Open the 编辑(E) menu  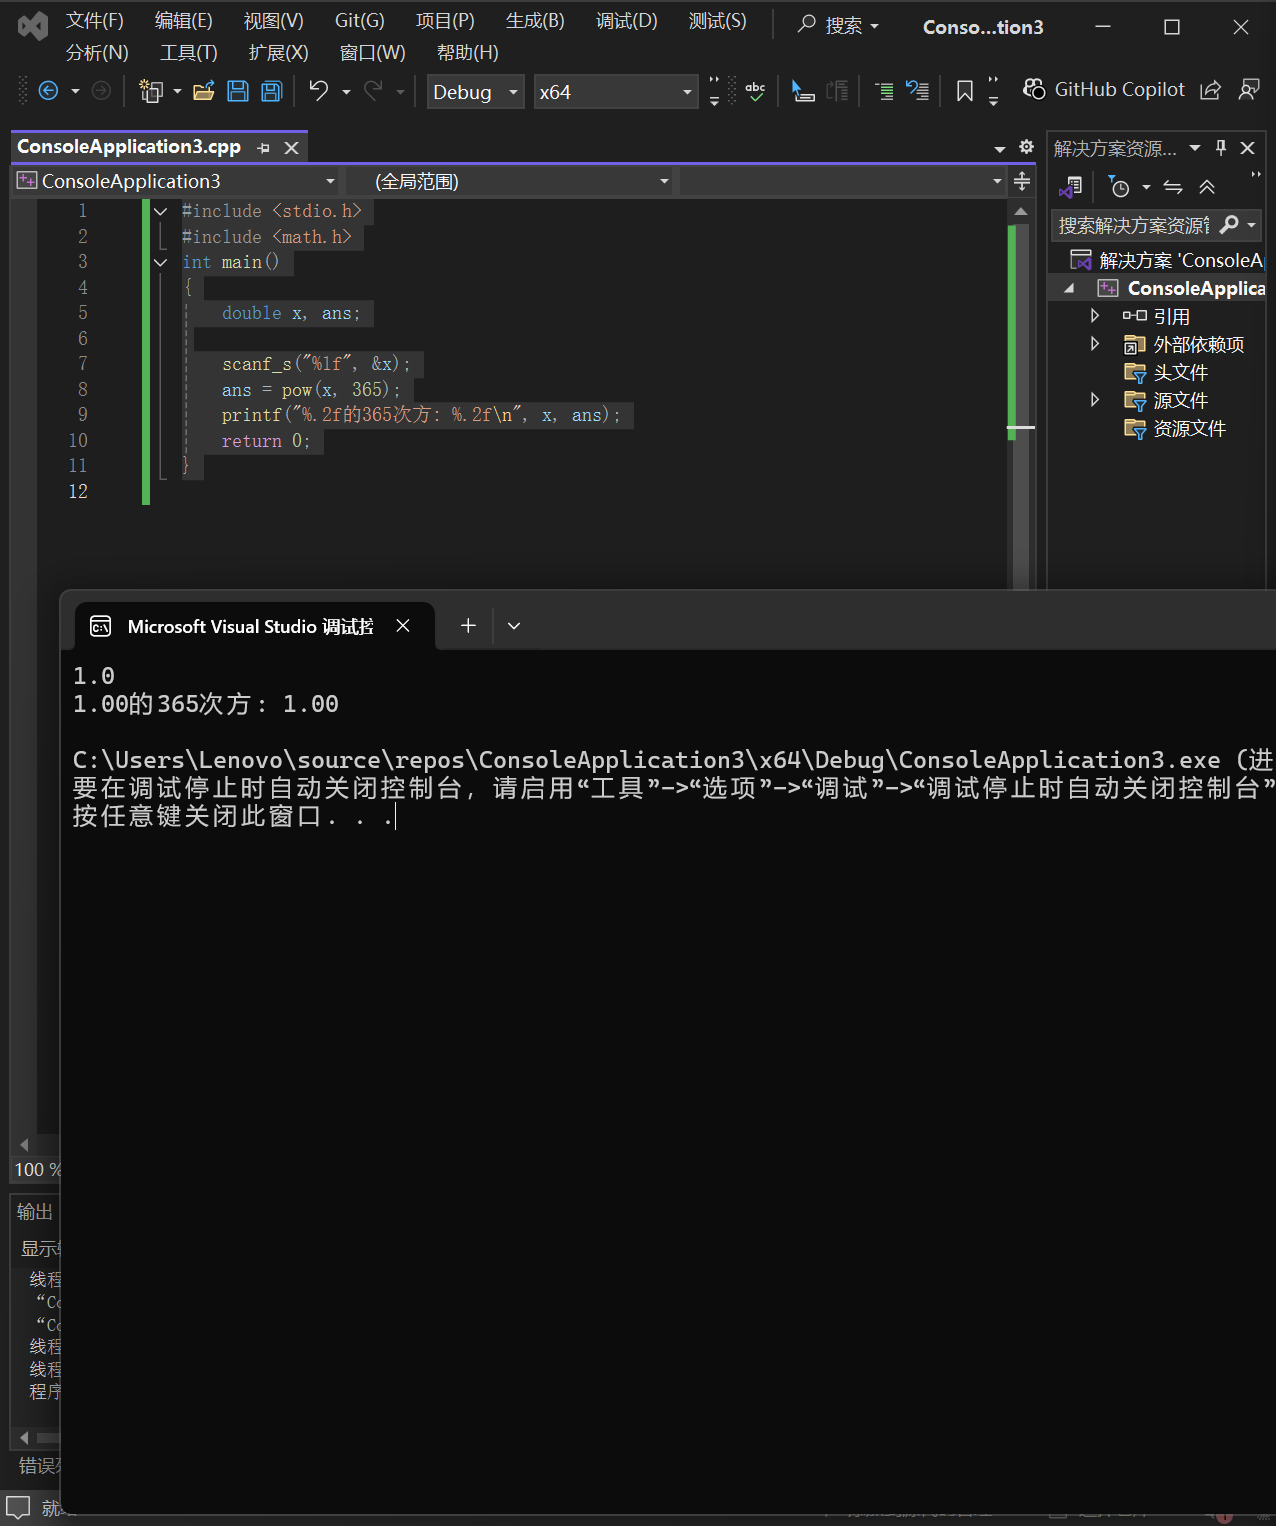tap(184, 21)
